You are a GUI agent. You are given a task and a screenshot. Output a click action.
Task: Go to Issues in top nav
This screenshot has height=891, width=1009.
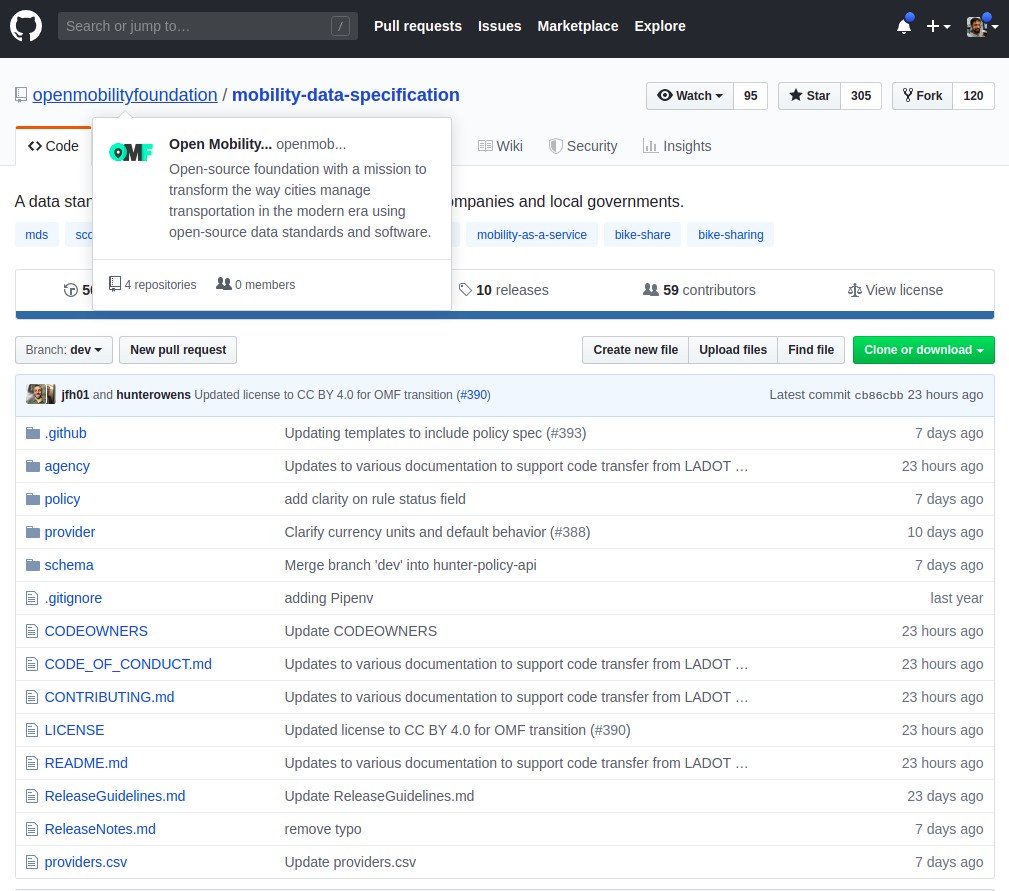pyautogui.click(x=499, y=26)
